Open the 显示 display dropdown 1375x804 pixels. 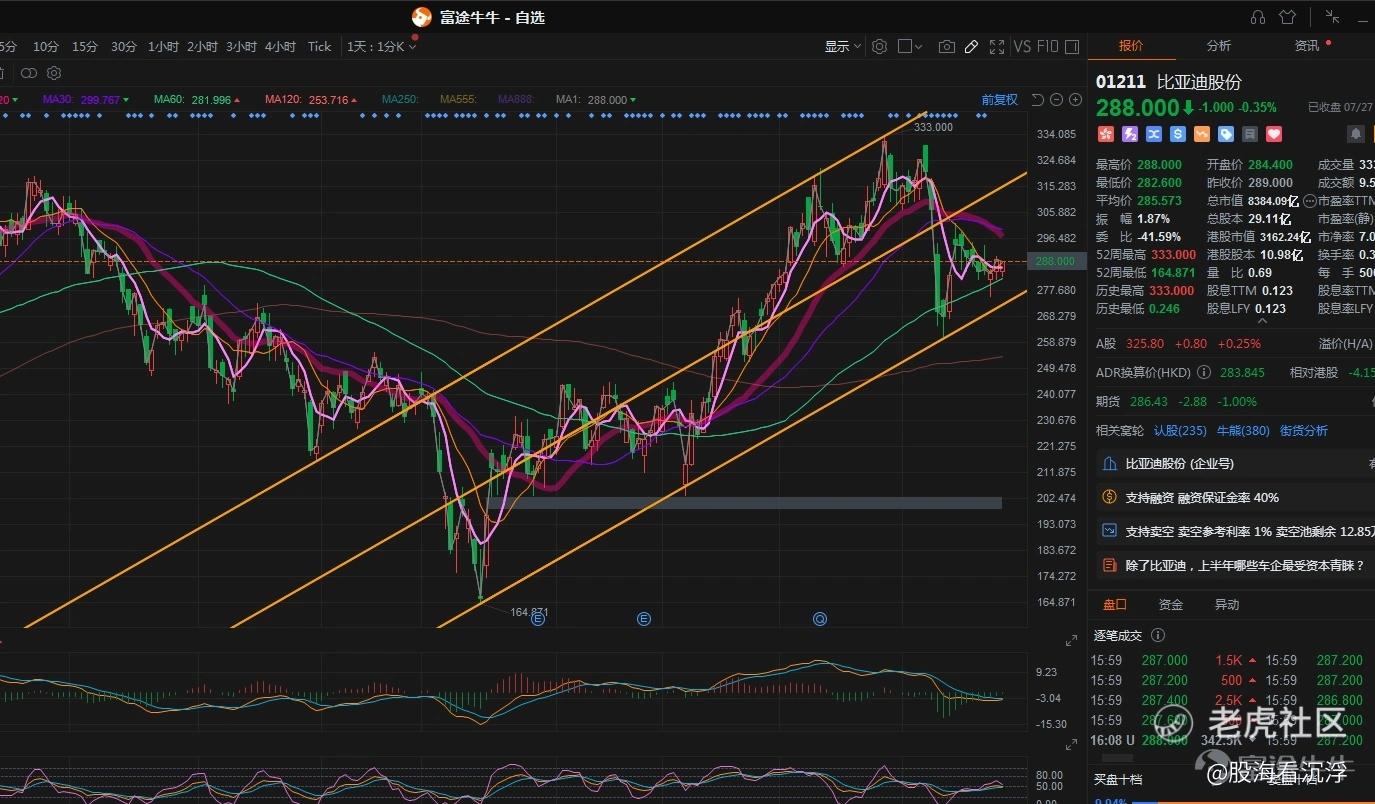coord(842,46)
